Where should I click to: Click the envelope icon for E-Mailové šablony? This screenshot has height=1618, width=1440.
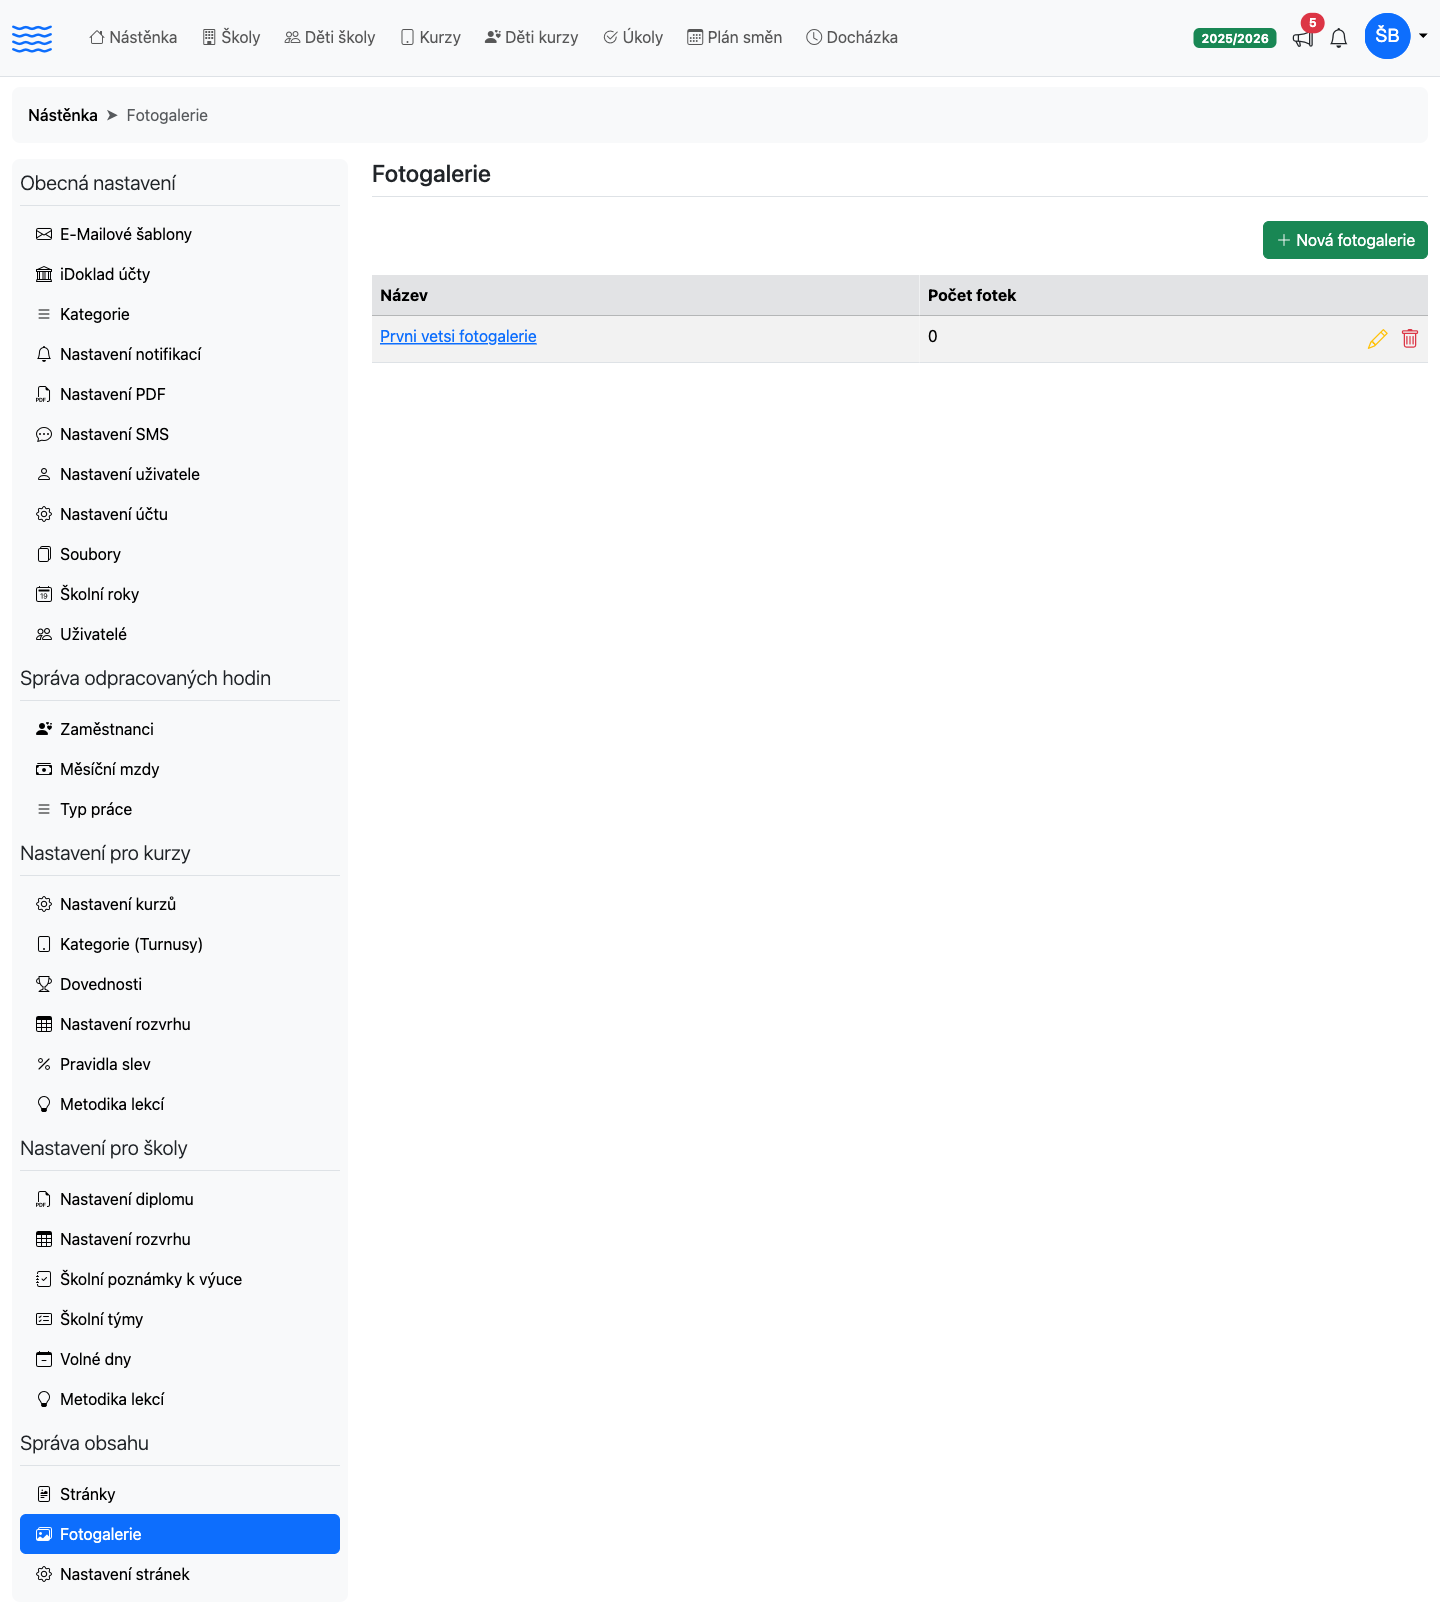tap(44, 234)
